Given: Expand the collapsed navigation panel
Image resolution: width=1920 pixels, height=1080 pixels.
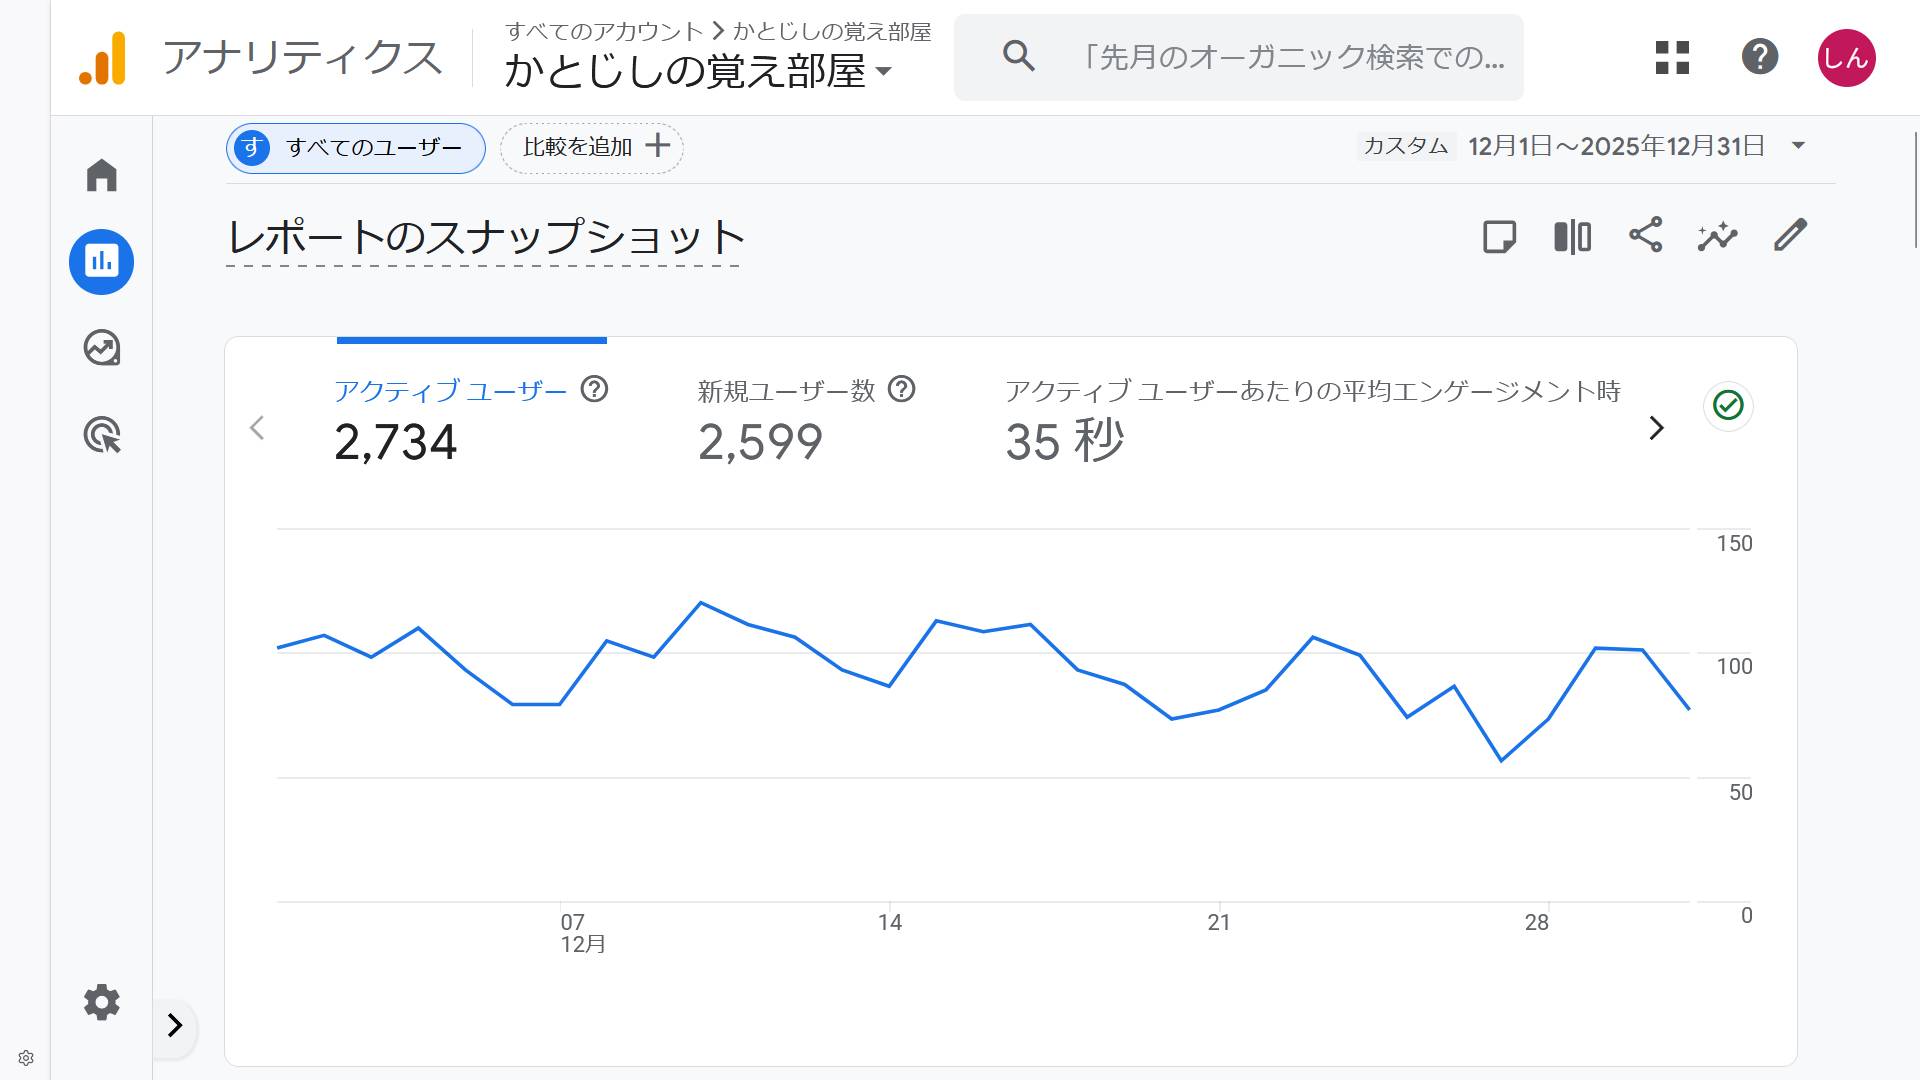Looking at the screenshot, I should click(176, 1026).
